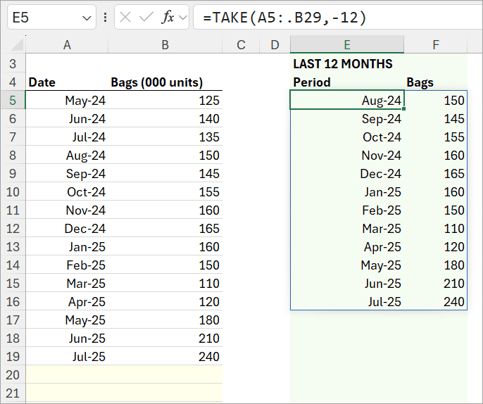The width and height of the screenshot is (483, 404).
Task: Select column A header
Action: click(67, 45)
